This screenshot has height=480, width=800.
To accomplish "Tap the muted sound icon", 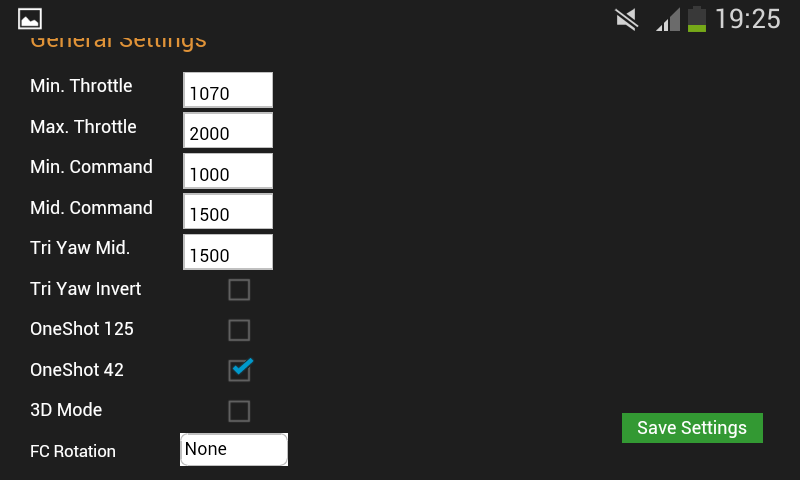I will 627,19.
